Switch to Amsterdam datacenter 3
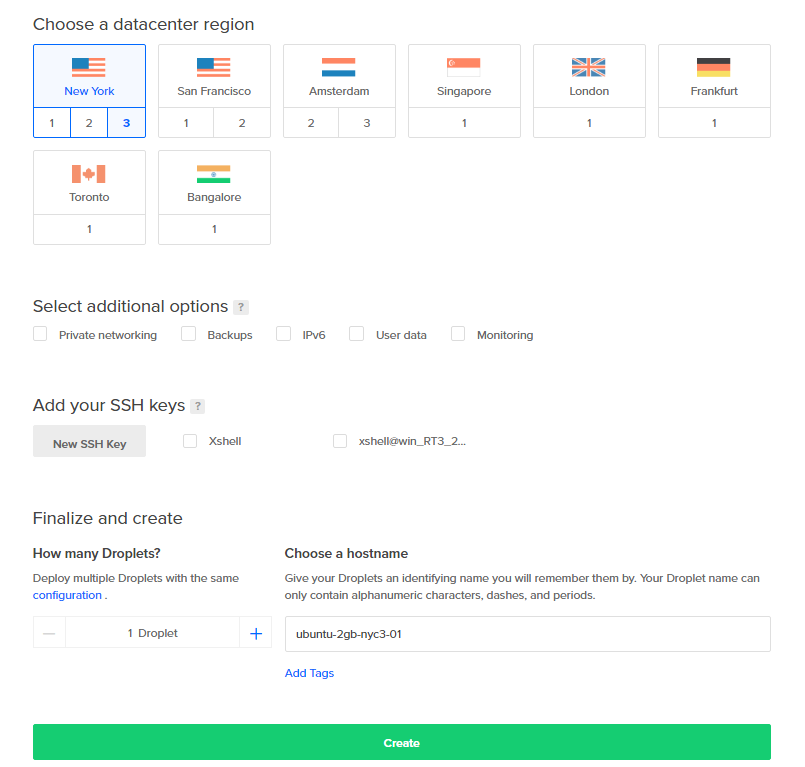This screenshot has height=767, width=805. point(367,123)
